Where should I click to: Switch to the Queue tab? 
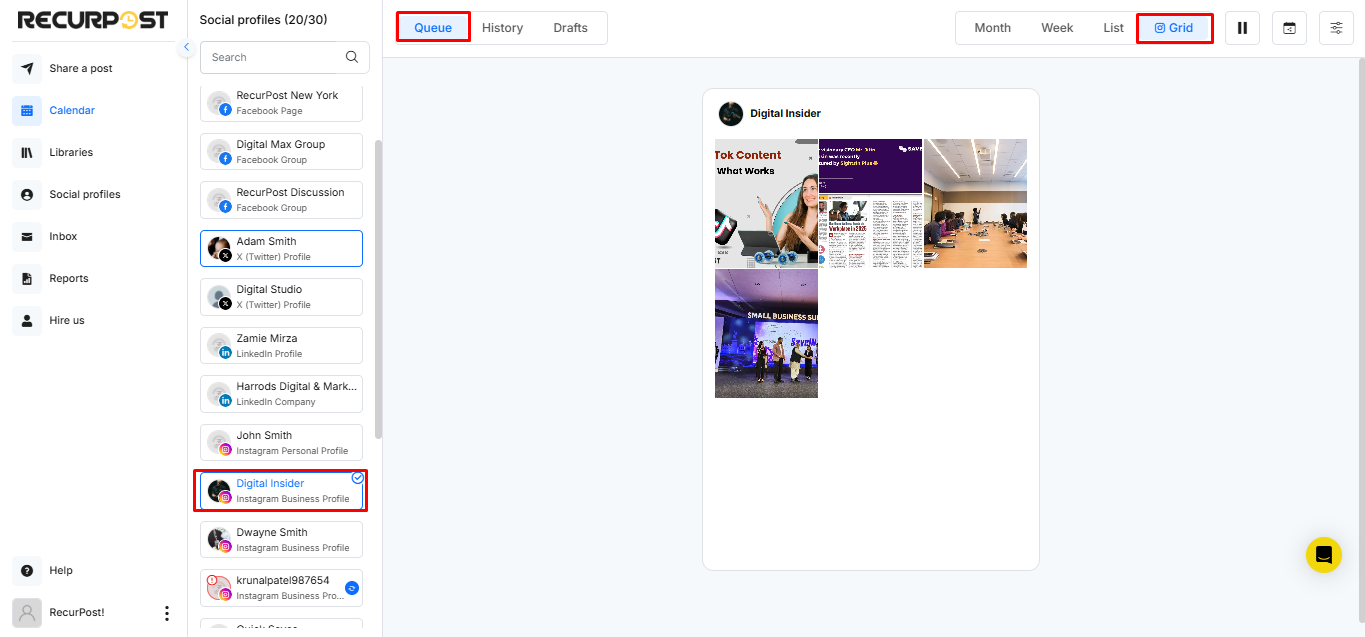pos(433,28)
